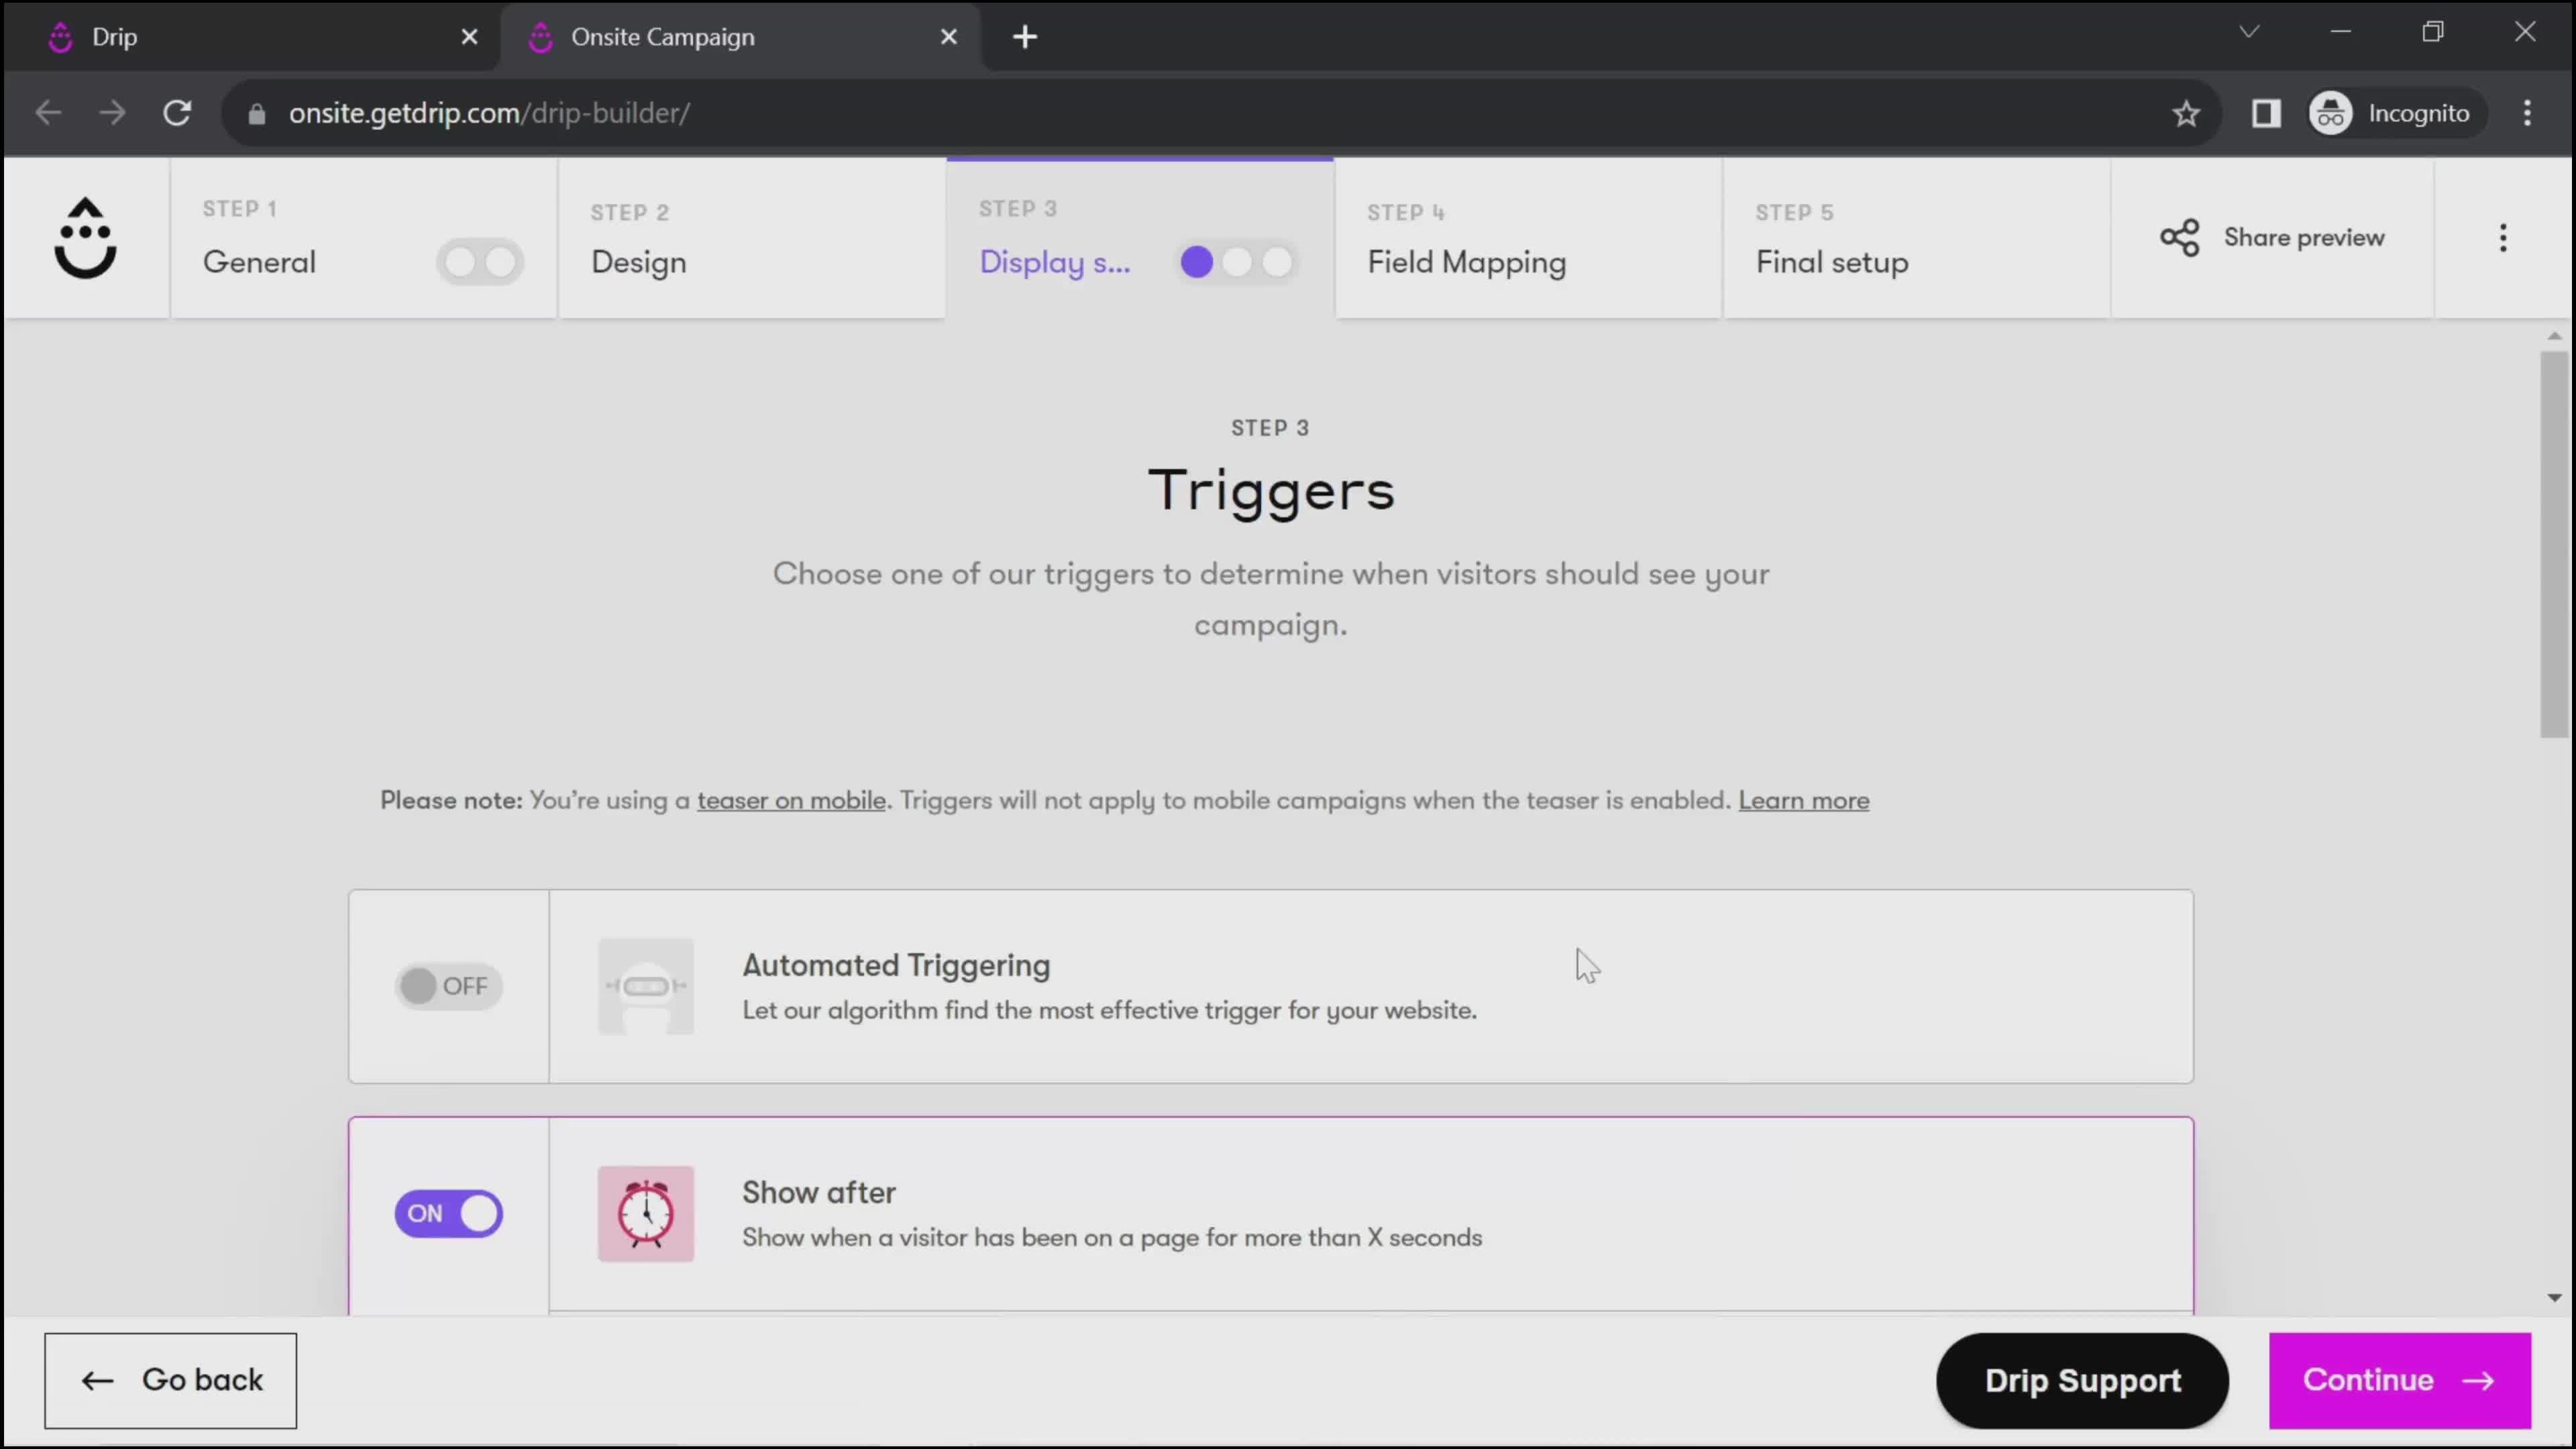Click the teaser on mobile link

click(x=791, y=800)
